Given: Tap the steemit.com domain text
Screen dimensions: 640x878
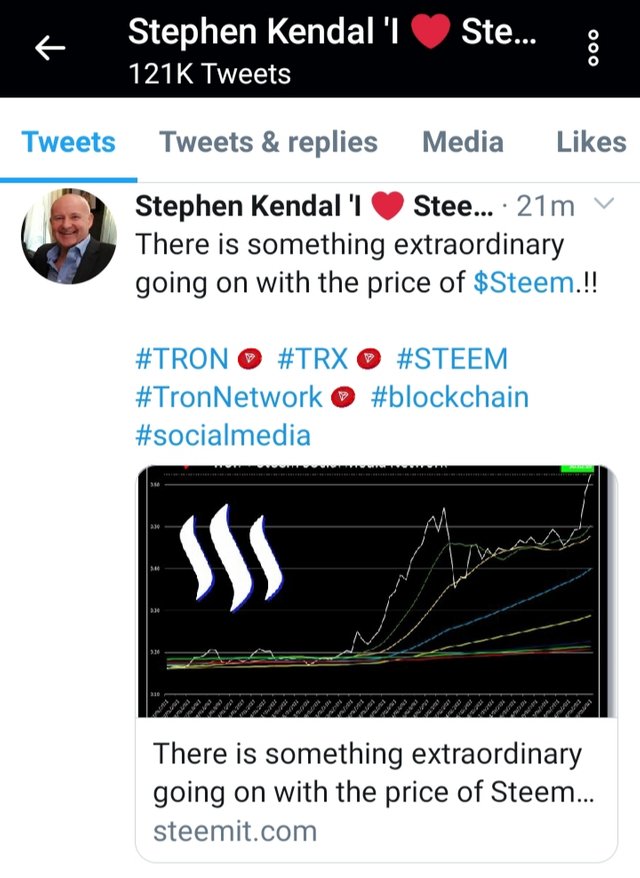Looking at the screenshot, I should pyautogui.click(x=234, y=830).
